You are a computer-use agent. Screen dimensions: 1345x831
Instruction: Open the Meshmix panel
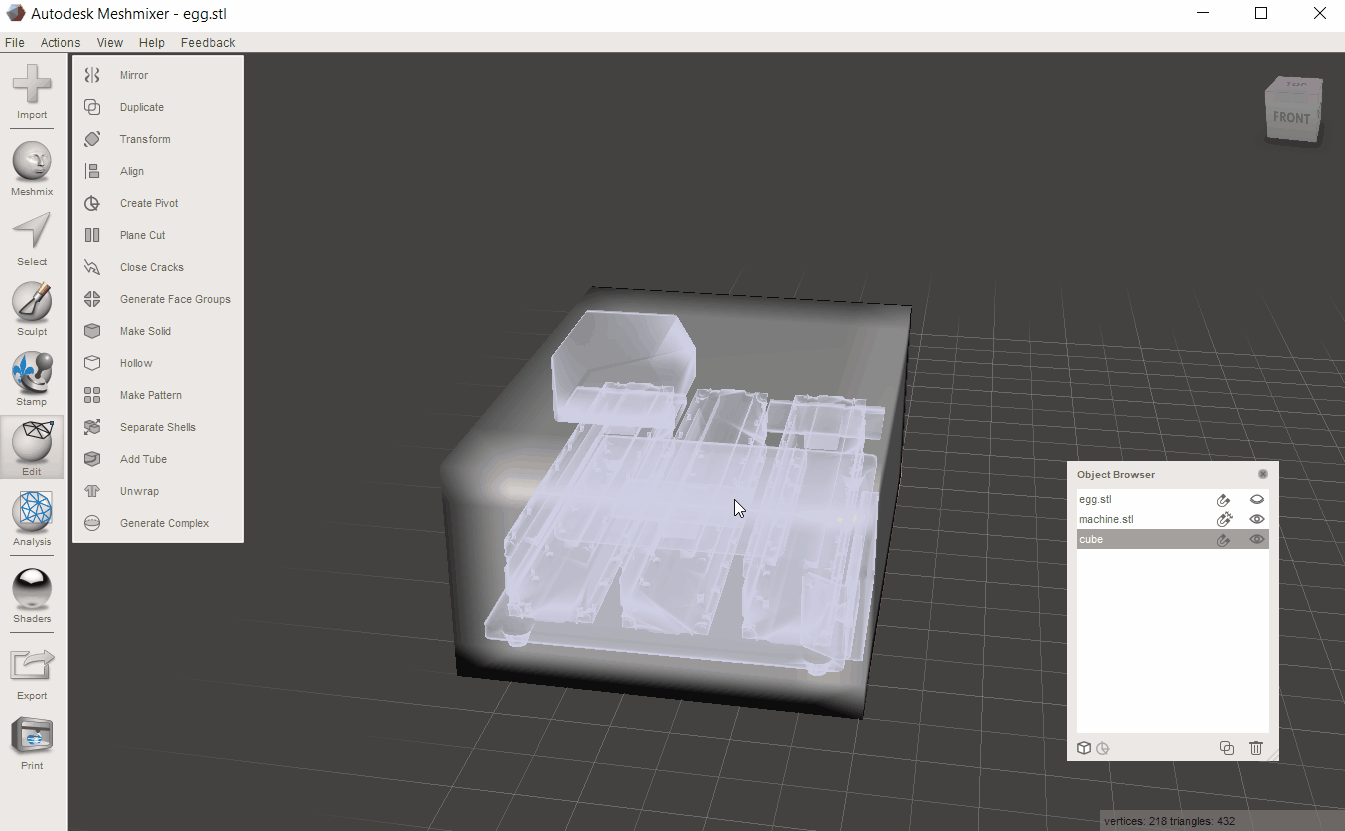(x=32, y=169)
